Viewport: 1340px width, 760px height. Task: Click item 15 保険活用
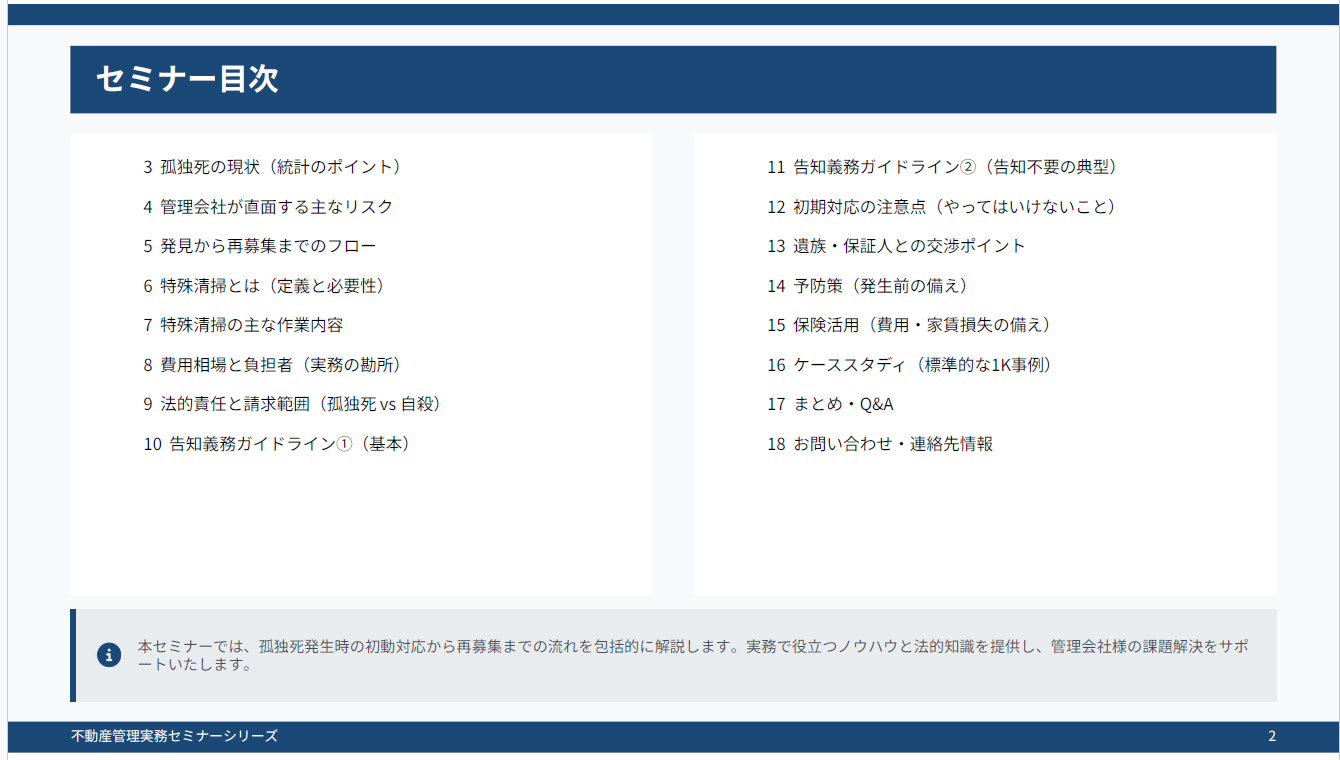click(909, 325)
